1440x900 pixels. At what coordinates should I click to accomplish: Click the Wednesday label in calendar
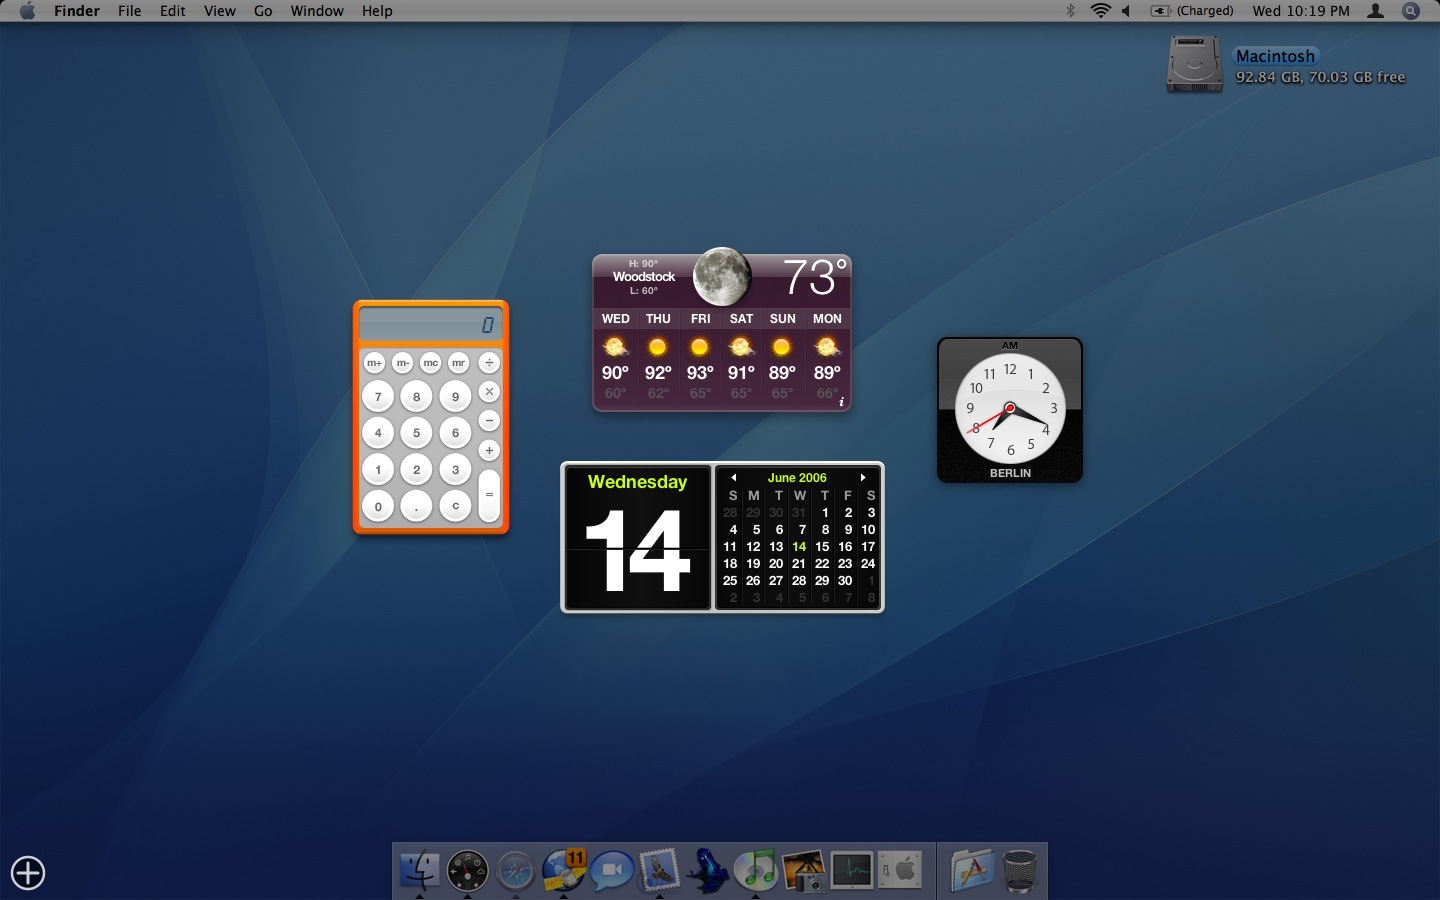(637, 482)
